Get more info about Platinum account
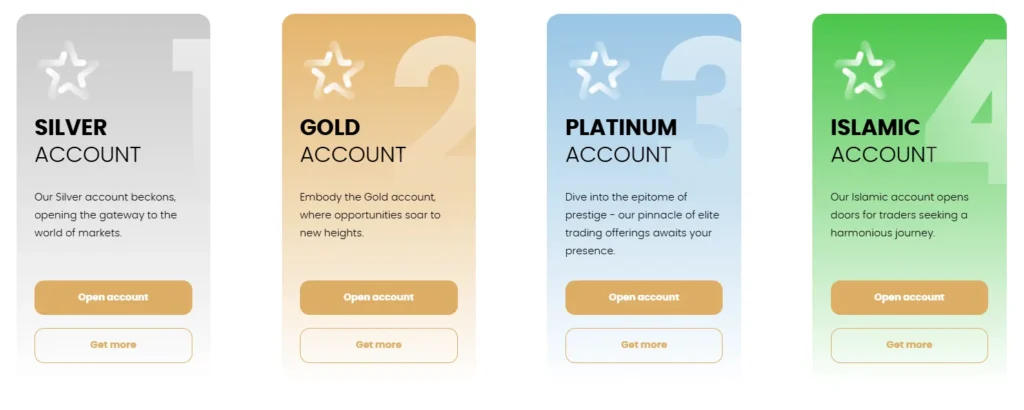 click(x=643, y=345)
